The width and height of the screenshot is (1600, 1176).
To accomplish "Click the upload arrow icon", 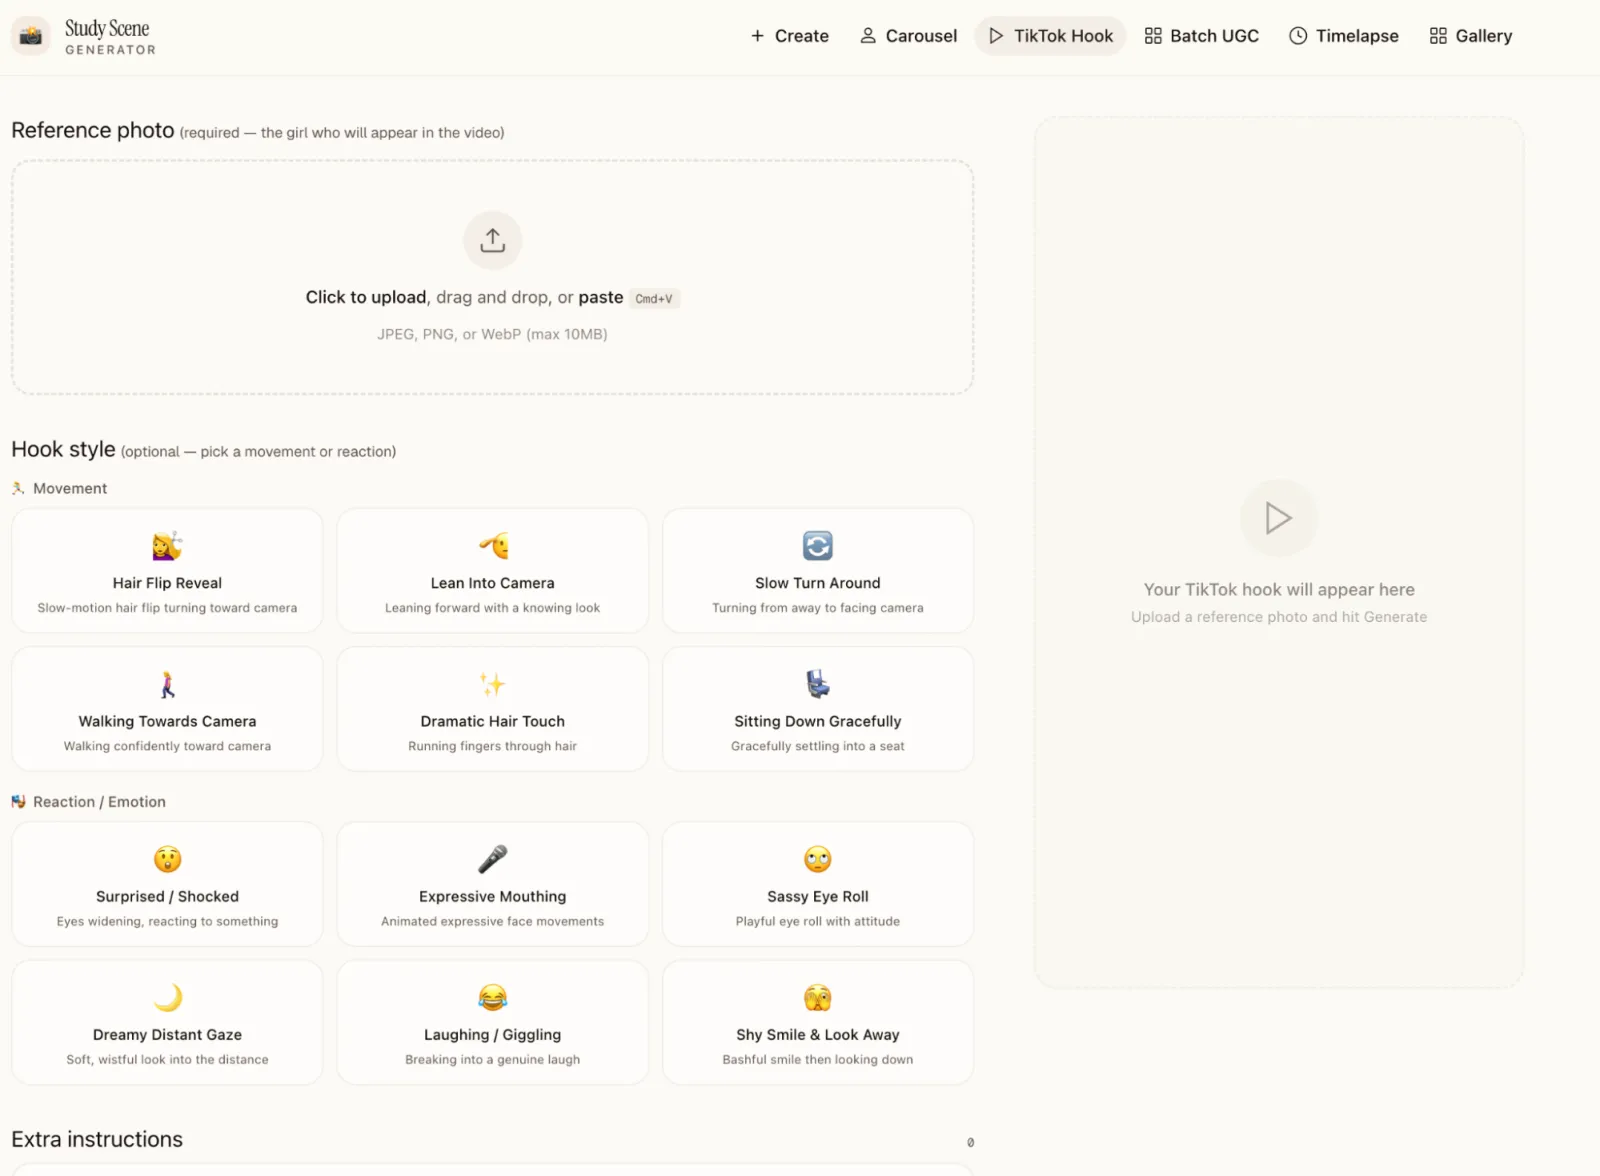I will tap(492, 240).
